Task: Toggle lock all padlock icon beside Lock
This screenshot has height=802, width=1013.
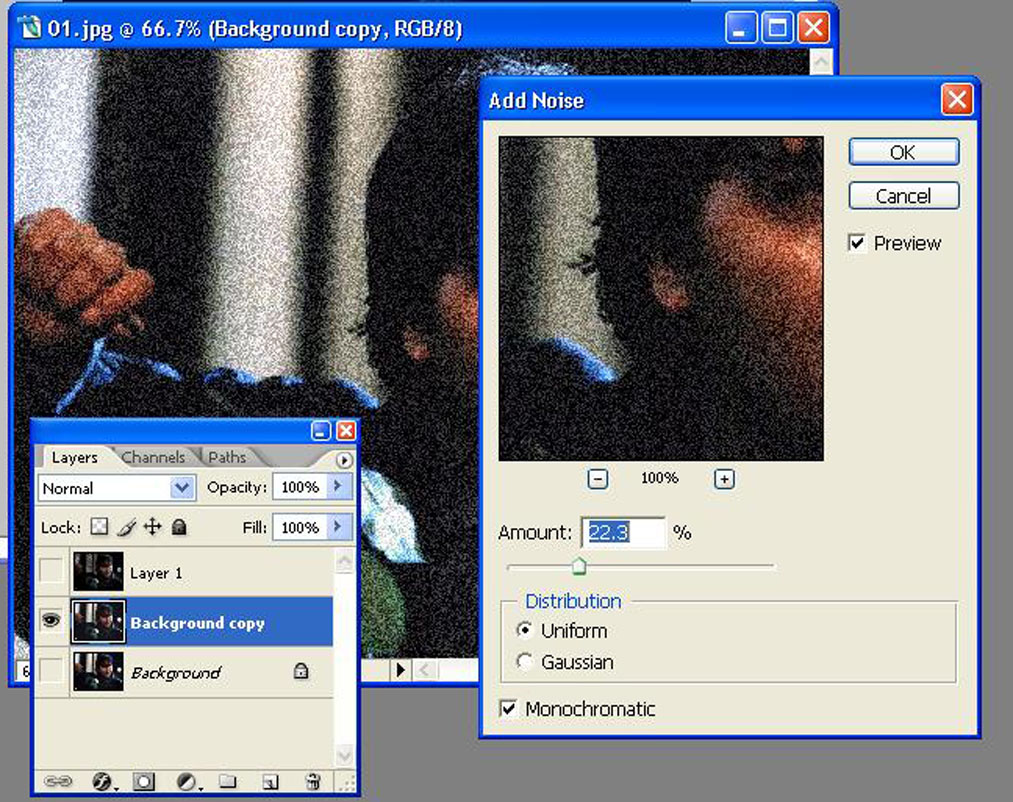Action: (x=179, y=527)
